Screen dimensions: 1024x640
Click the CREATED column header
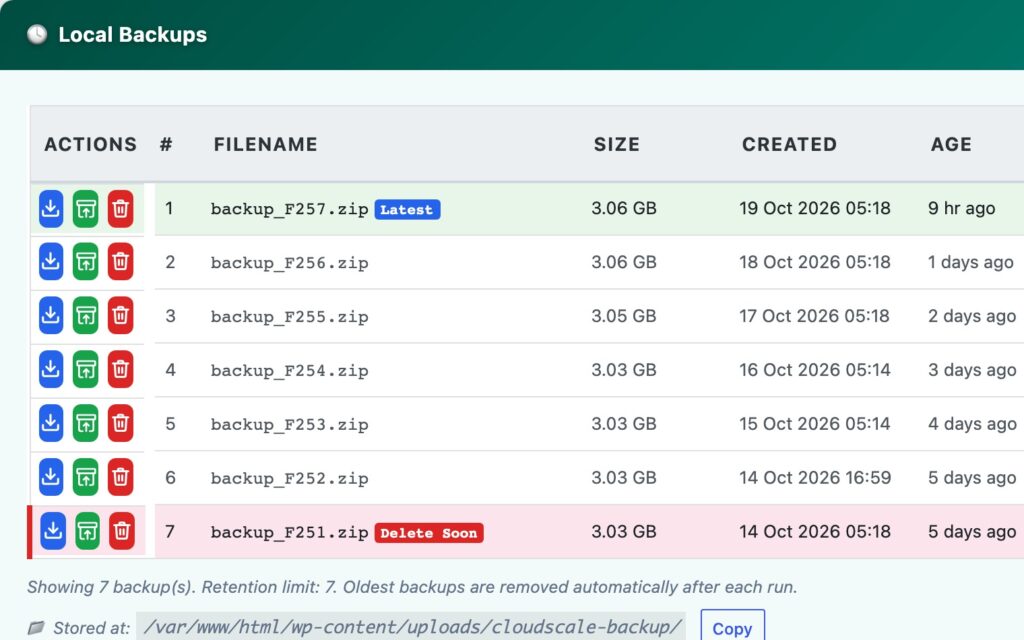(789, 144)
